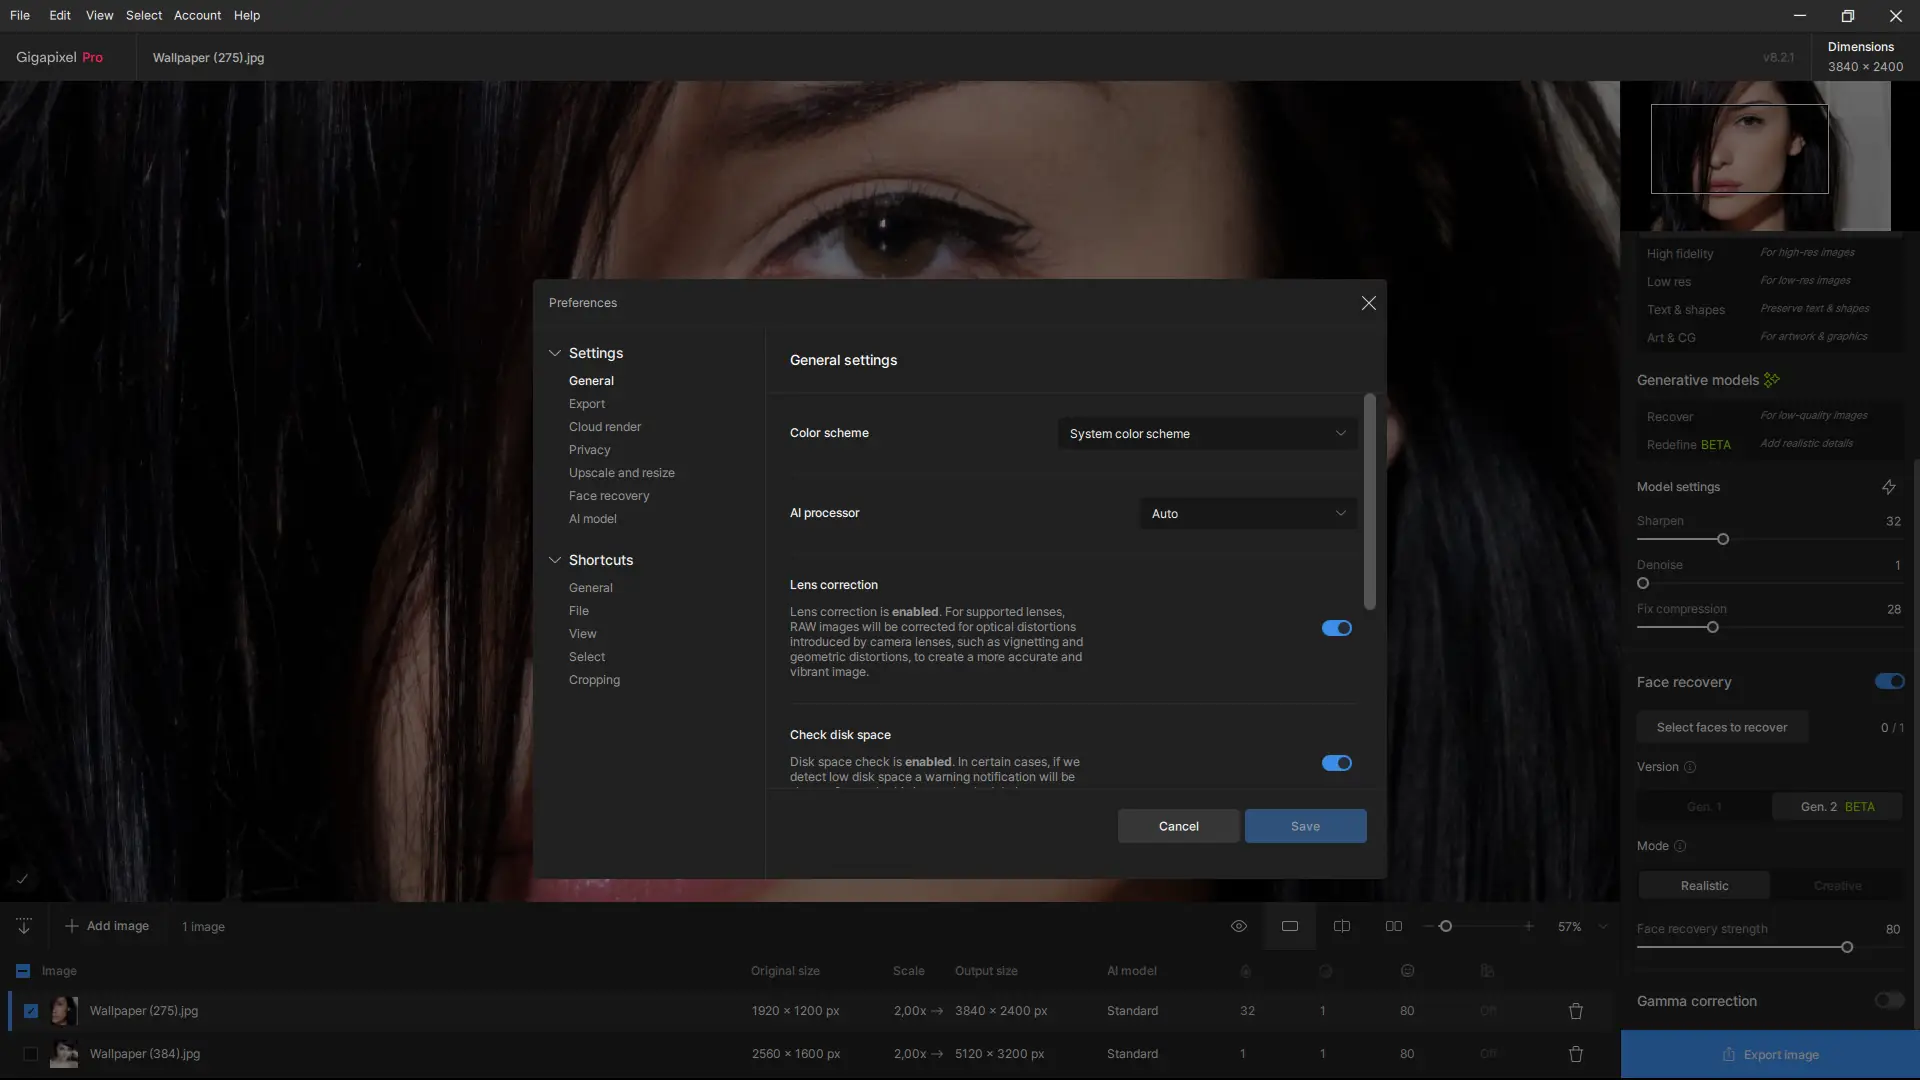Viewport: 1920px width, 1080px height.
Task: Open the AI processor dropdown
Action: tap(1248, 514)
